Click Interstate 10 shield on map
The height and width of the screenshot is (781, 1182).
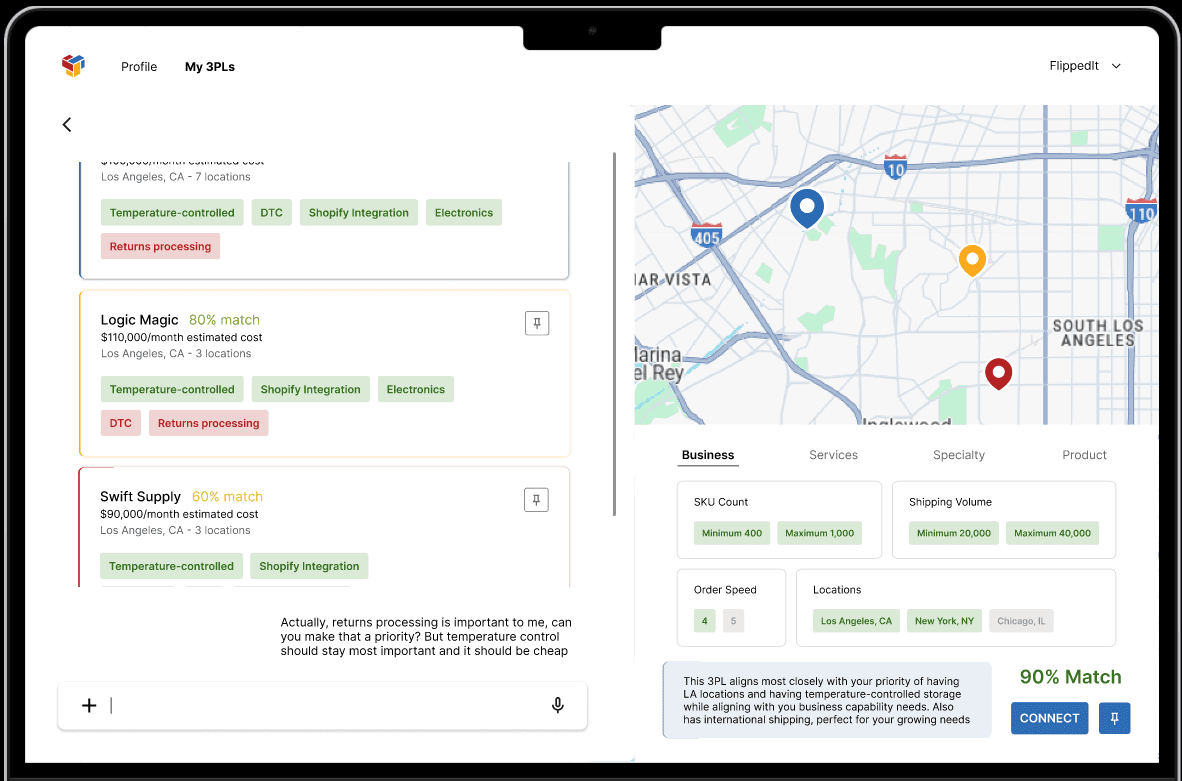(895, 168)
